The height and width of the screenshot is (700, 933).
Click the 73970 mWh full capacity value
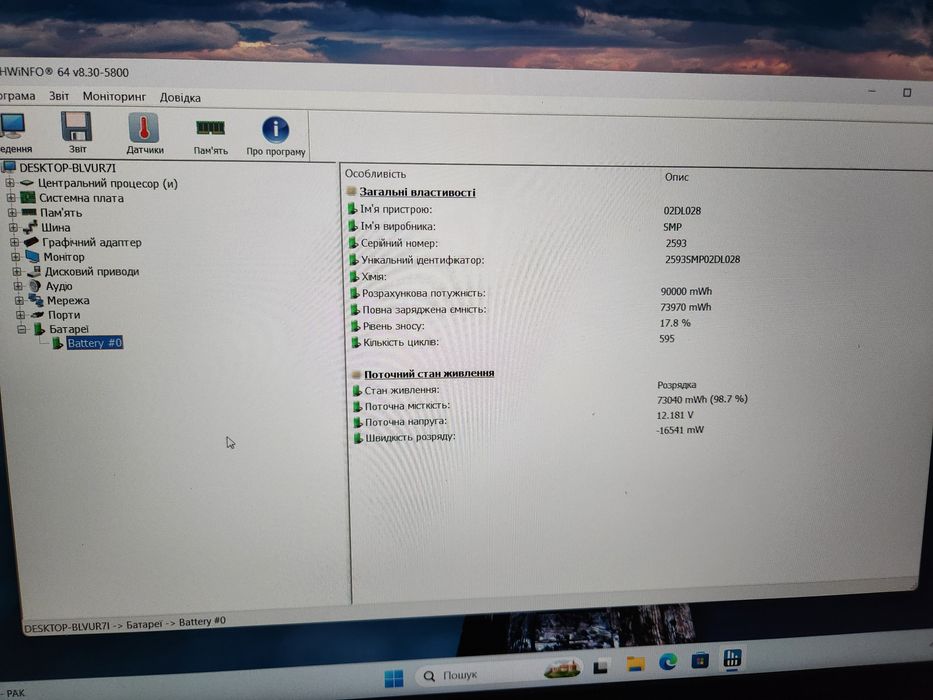[685, 307]
